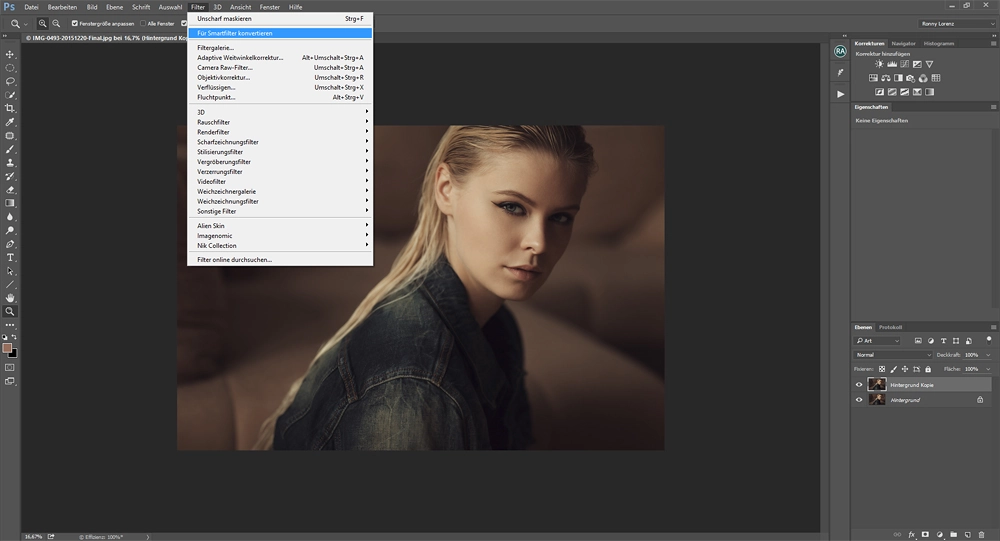
Task: Select the Elliptical Marquee tool
Action: pyautogui.click(x=10, y=68)
